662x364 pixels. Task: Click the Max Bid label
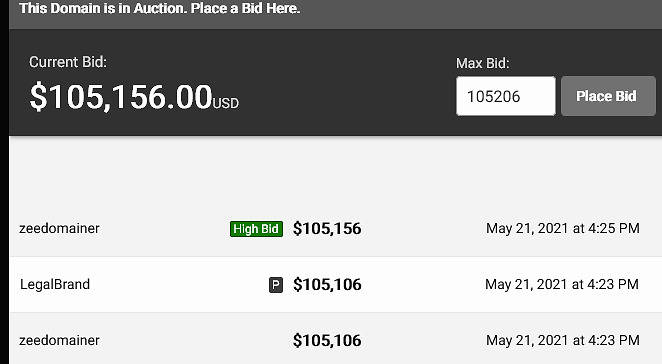pos(483,63)
